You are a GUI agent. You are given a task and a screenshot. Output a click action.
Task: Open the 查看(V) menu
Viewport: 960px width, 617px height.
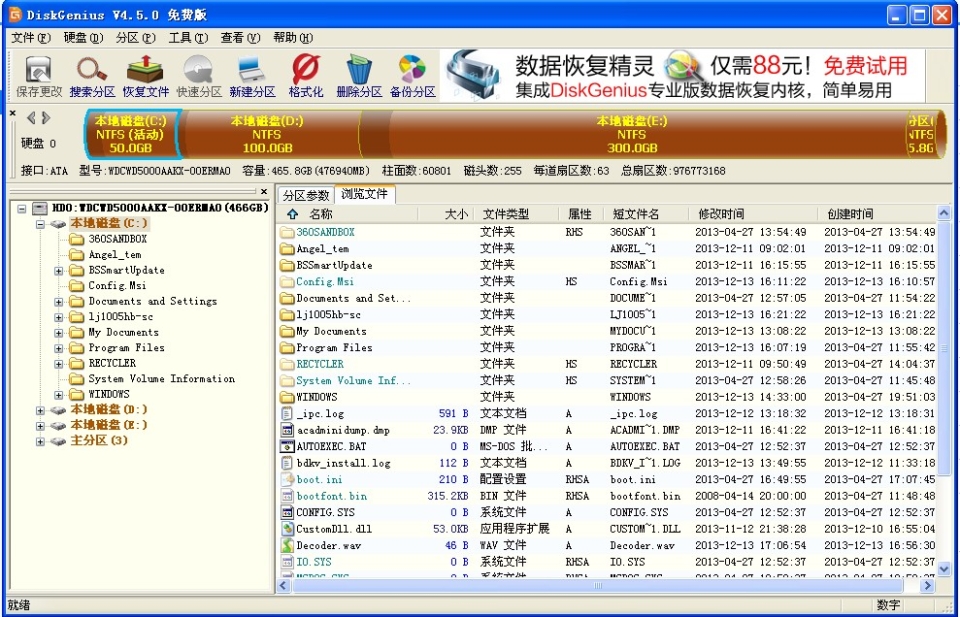tap(241, 38)
